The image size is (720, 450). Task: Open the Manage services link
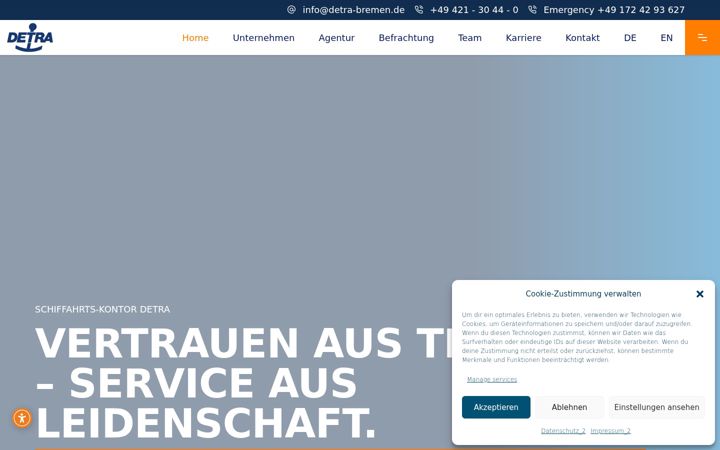point(492,379)
